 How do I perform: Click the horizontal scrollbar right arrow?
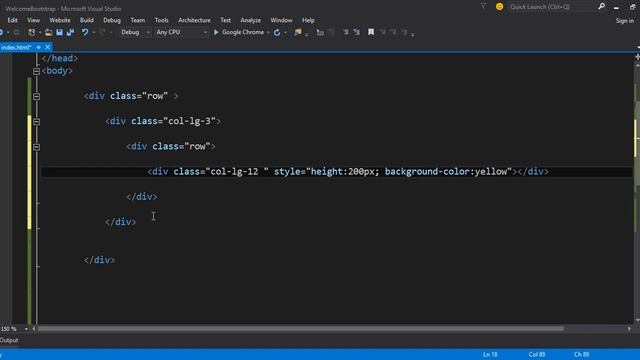(629, 329)
